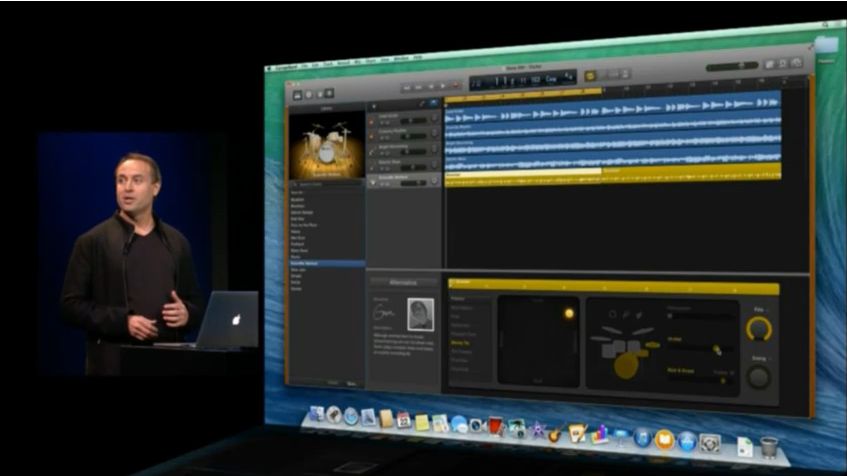847x476 pixels.
Task: Toggle the metronome button beside count-in
Action: pyautogui.click(x=624, y=74)
